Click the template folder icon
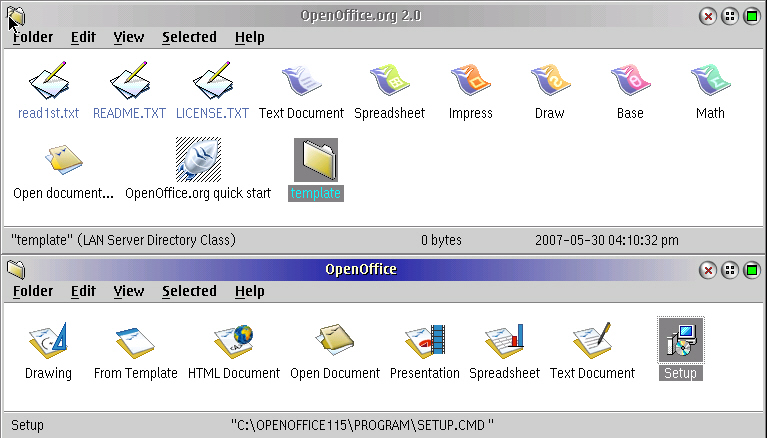The width and height of the screenshot is (767, 438). point(316,160)
